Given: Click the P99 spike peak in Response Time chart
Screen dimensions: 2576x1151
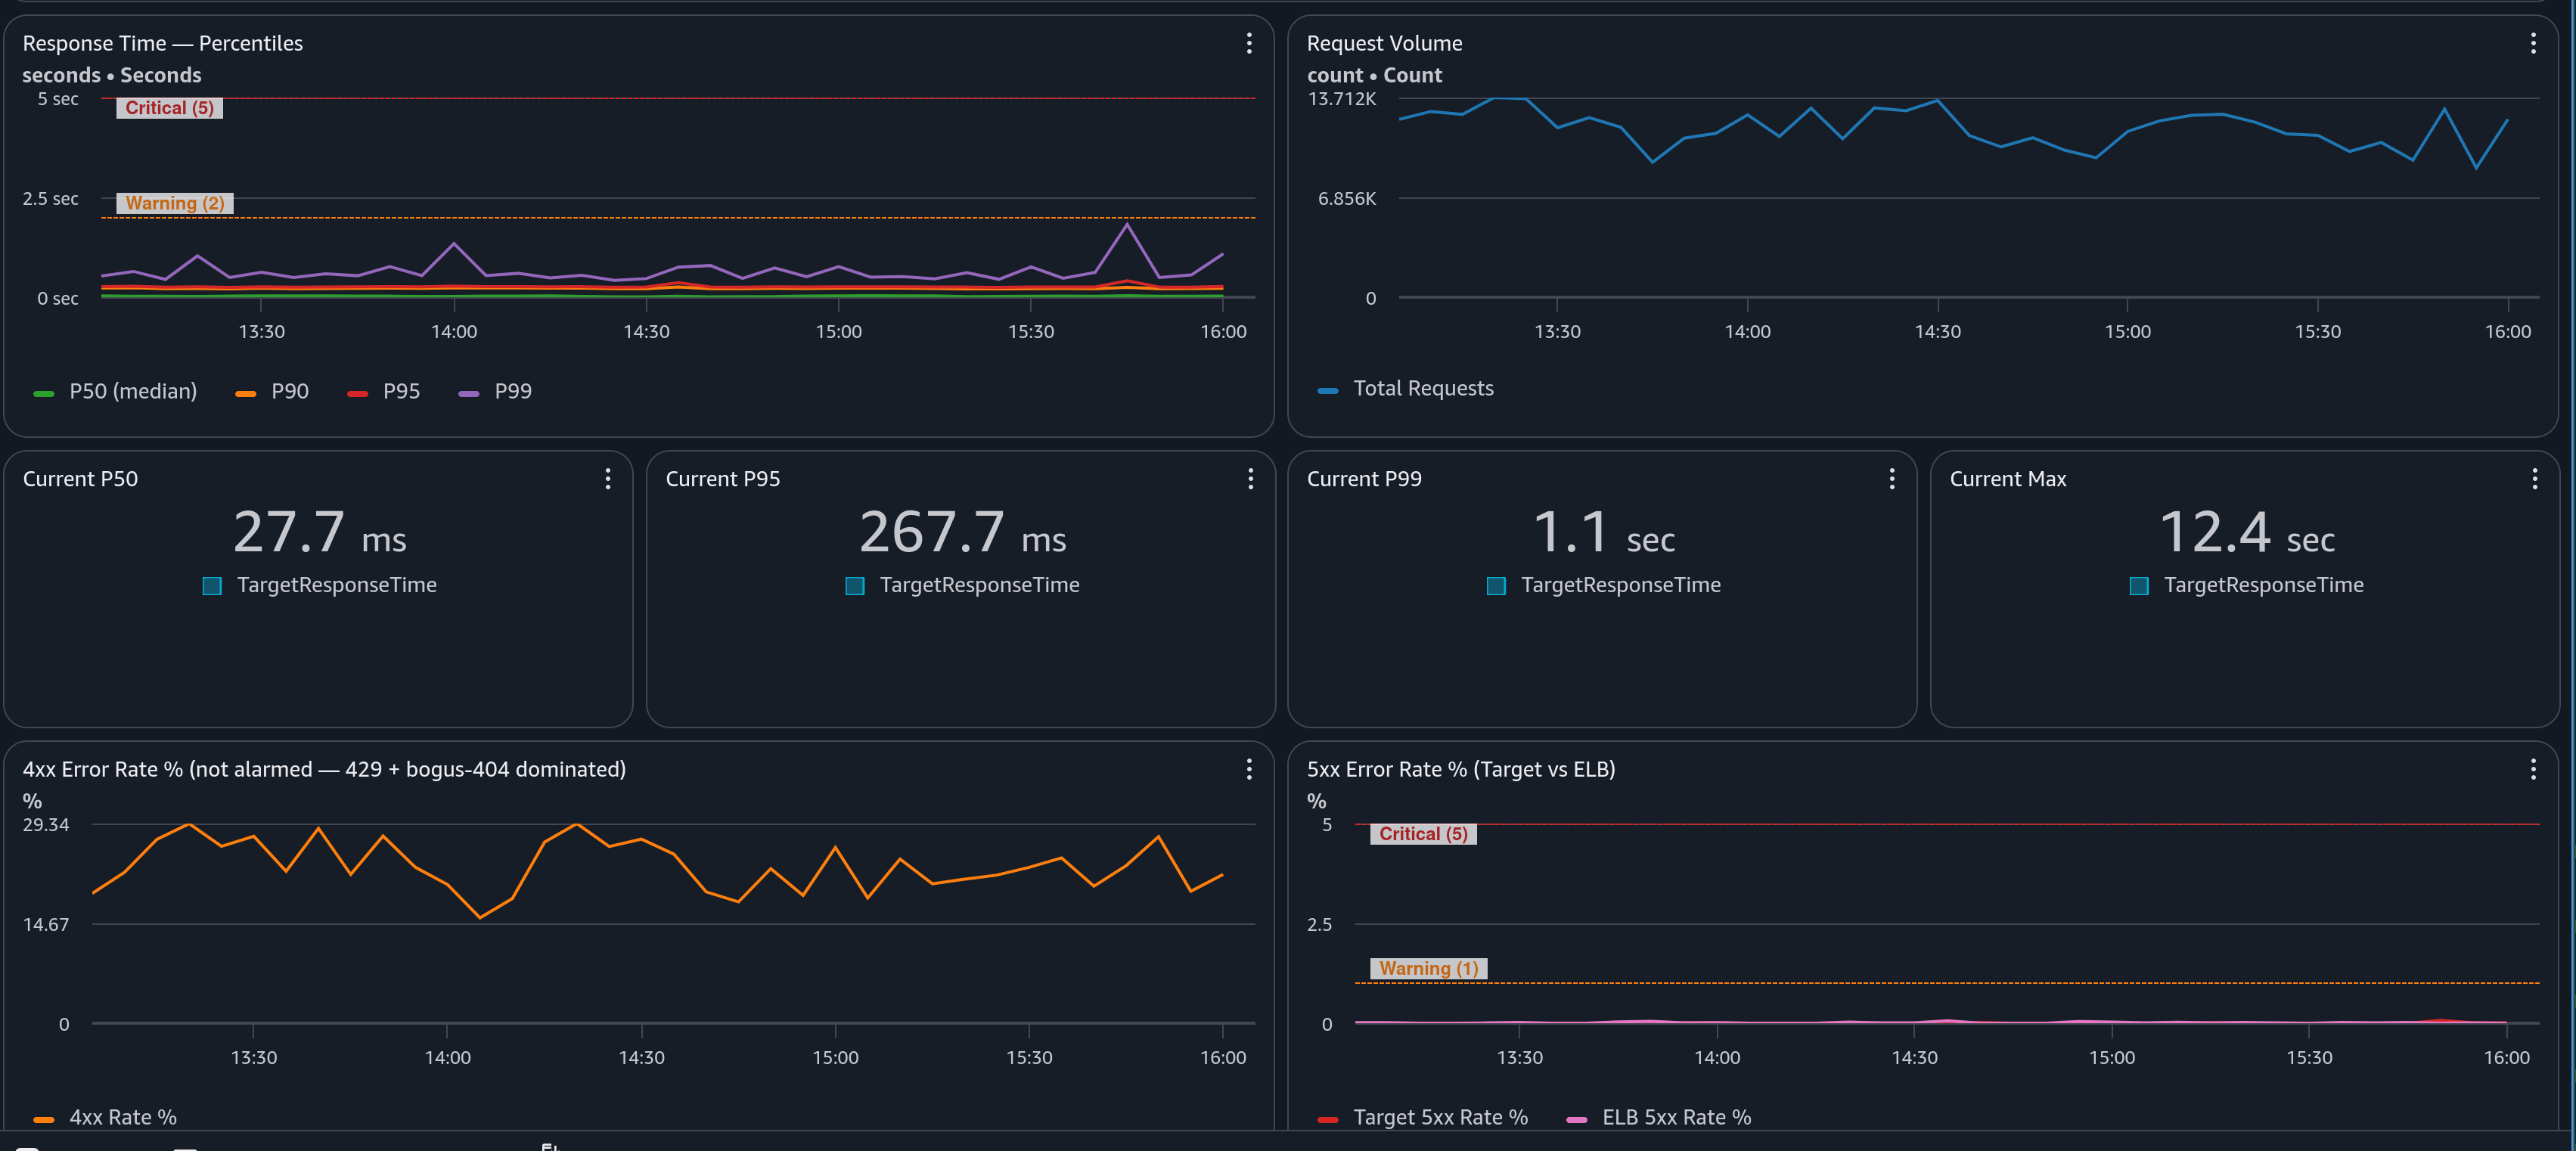Looking at the screenshot, I should (1127, 224).
